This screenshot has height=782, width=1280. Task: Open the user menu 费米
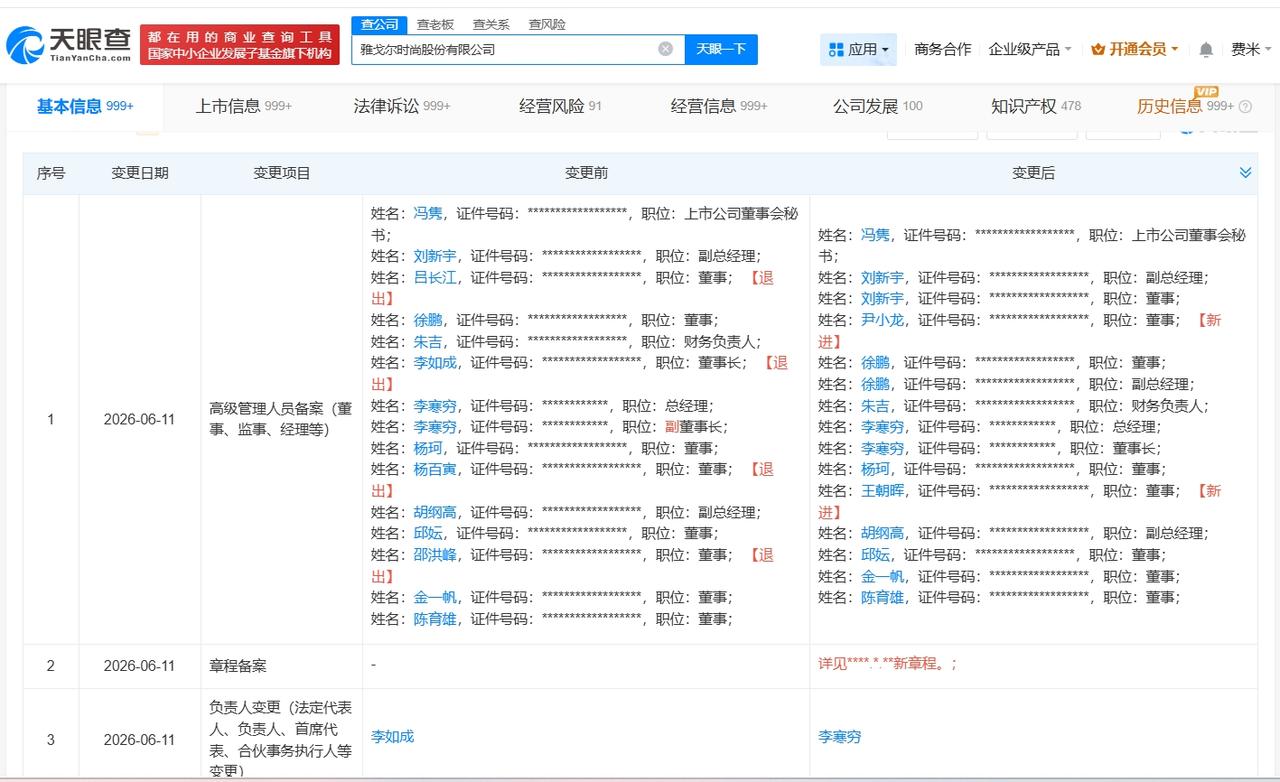[x=1251, y=49]
